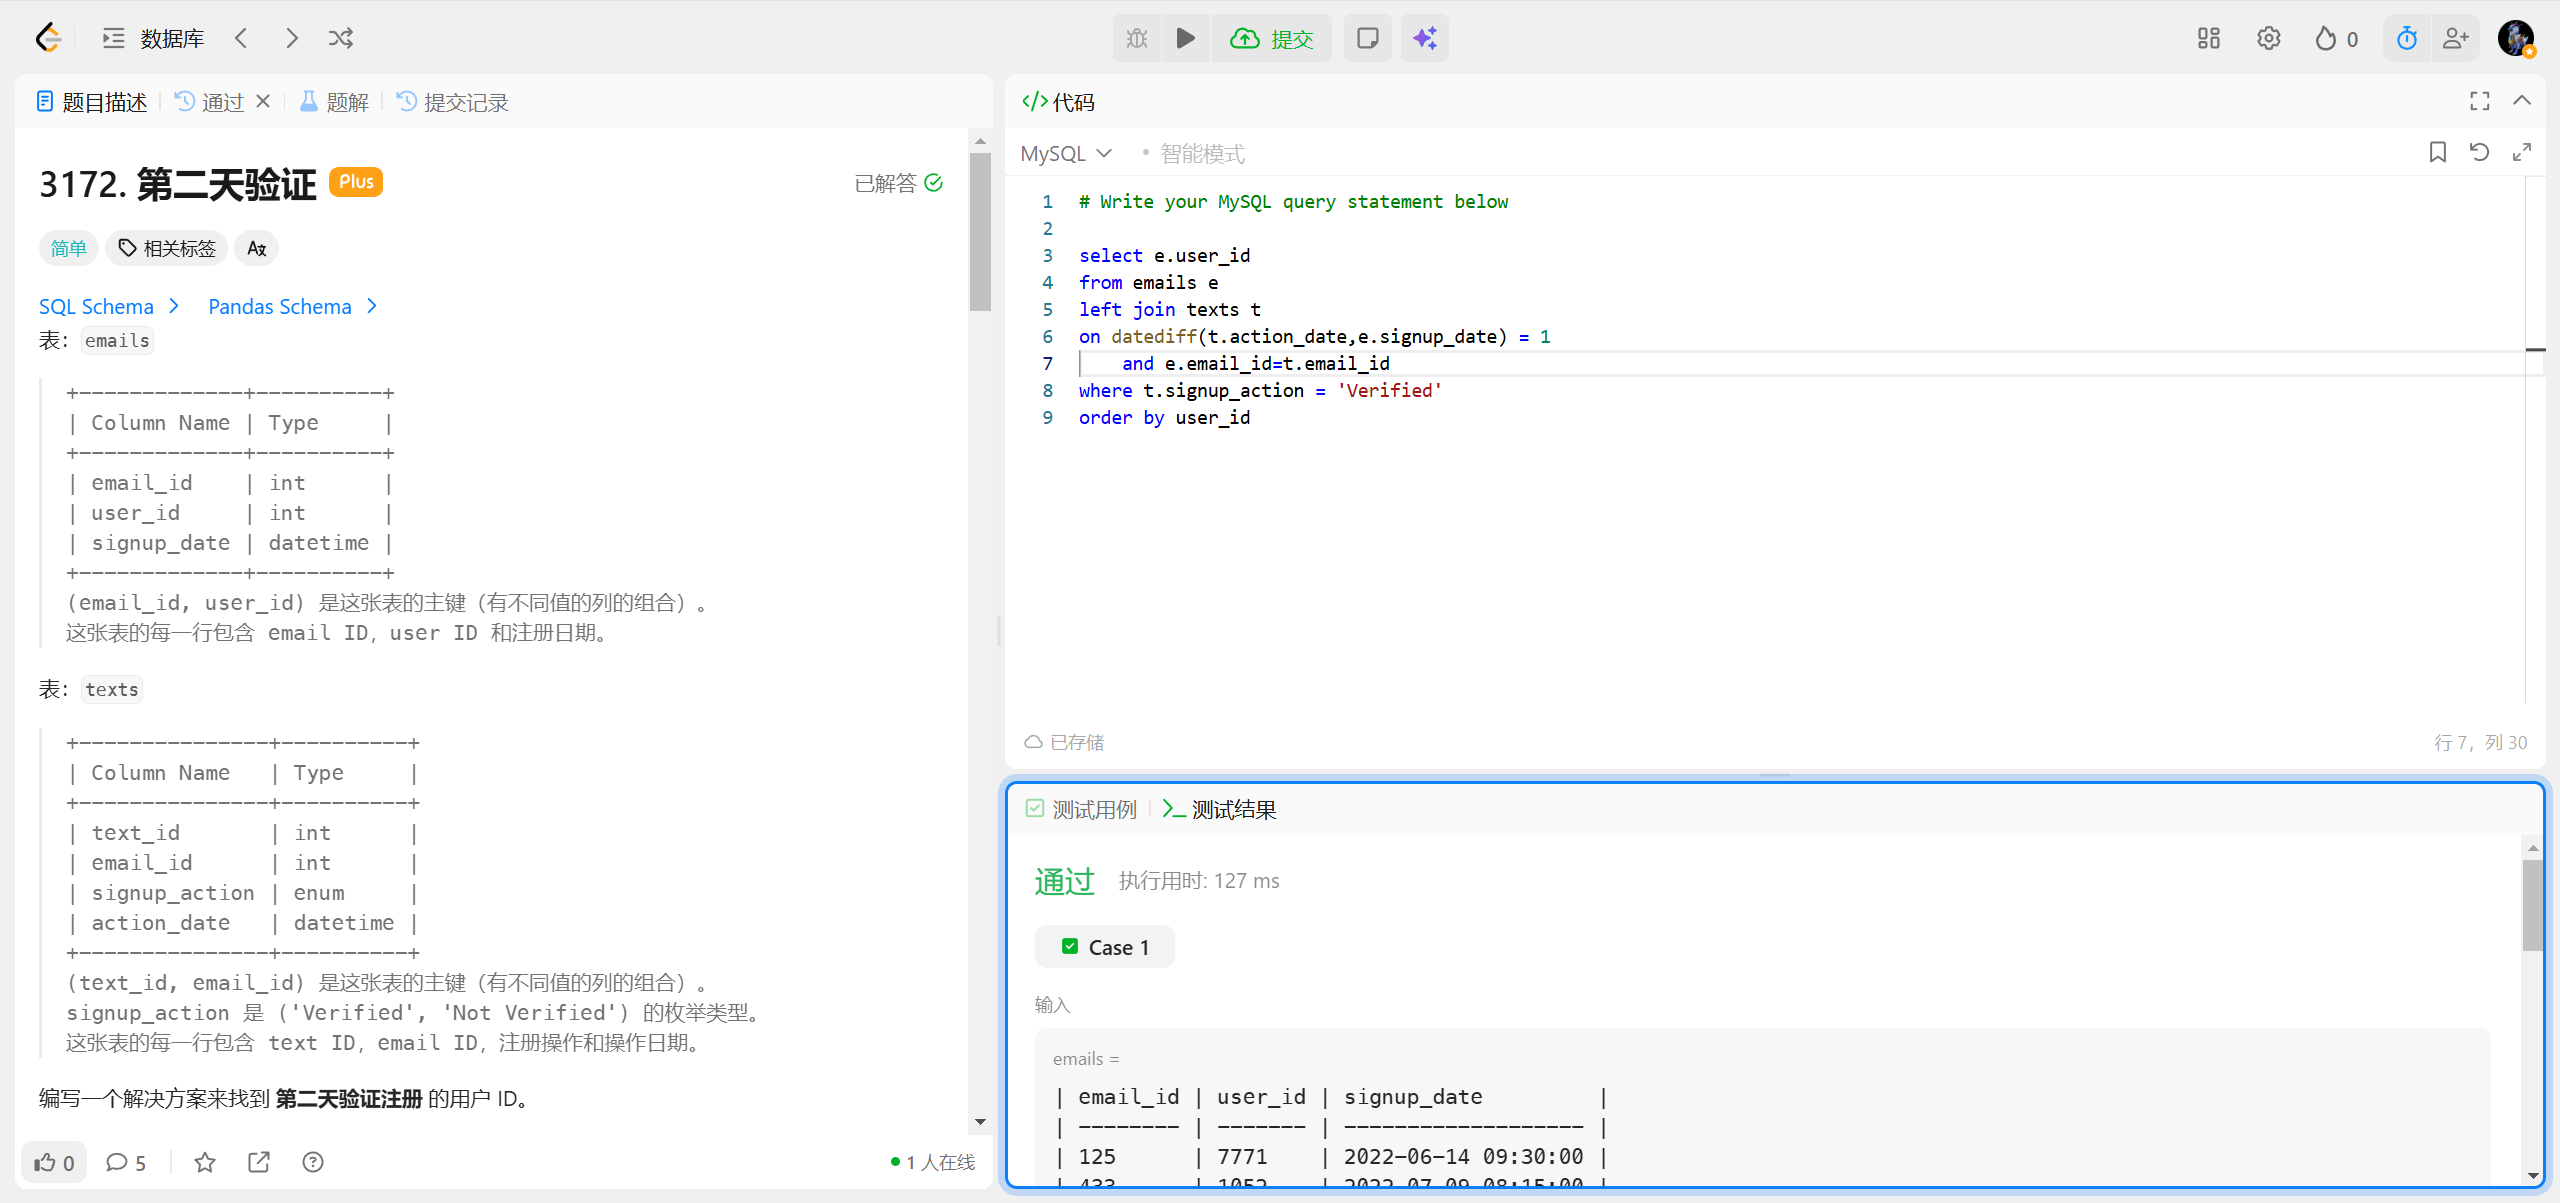Select the Case 1 result button
Screen dimensions: 2560x1203
[x=1105, y=947]
